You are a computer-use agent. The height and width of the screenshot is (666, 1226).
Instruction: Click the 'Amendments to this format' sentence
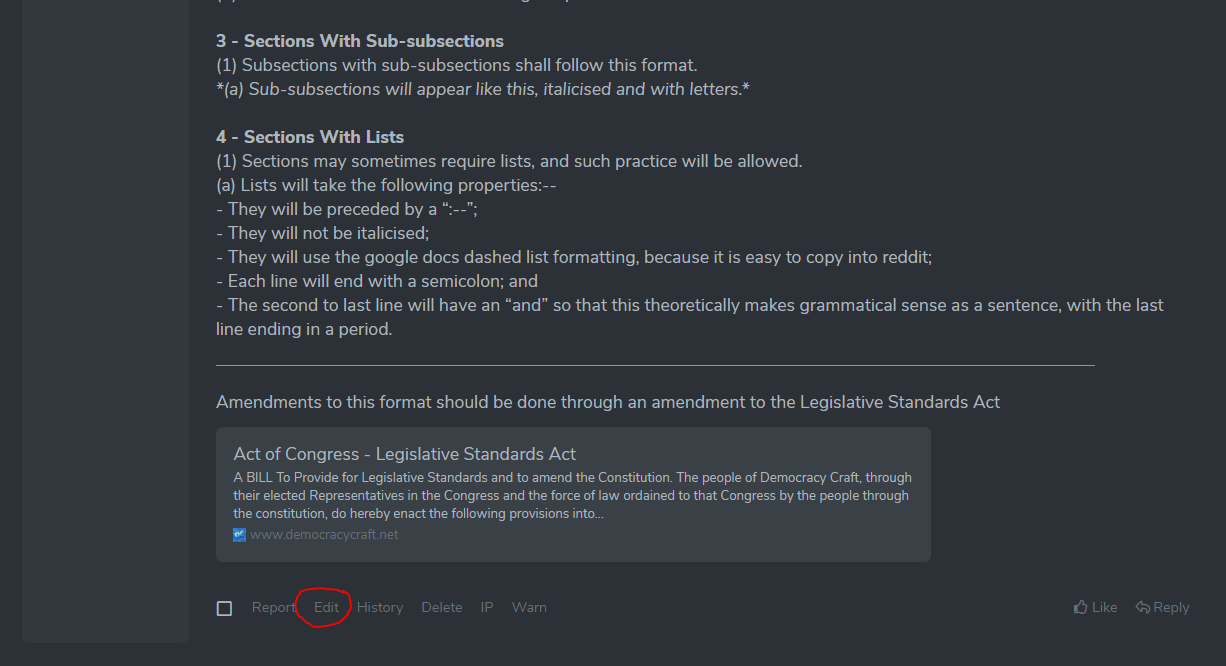point(608,402)
